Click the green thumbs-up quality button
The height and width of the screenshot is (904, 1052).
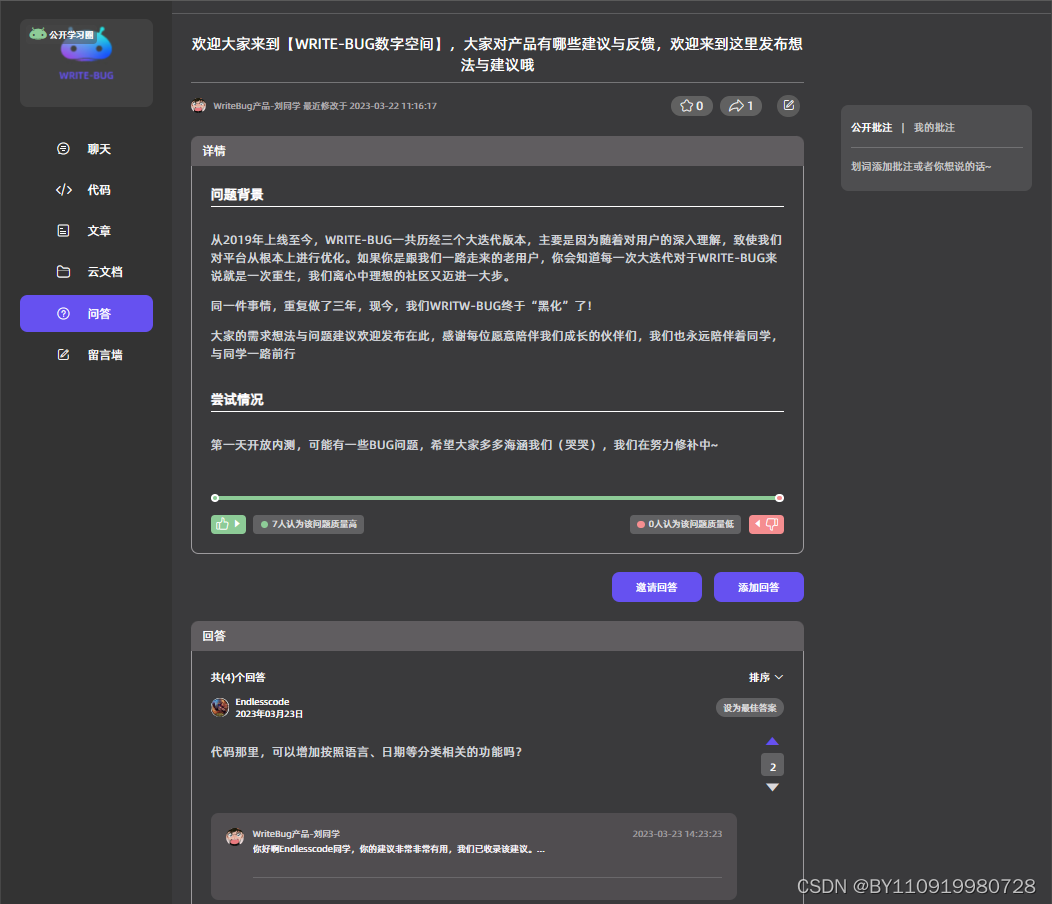228,524
